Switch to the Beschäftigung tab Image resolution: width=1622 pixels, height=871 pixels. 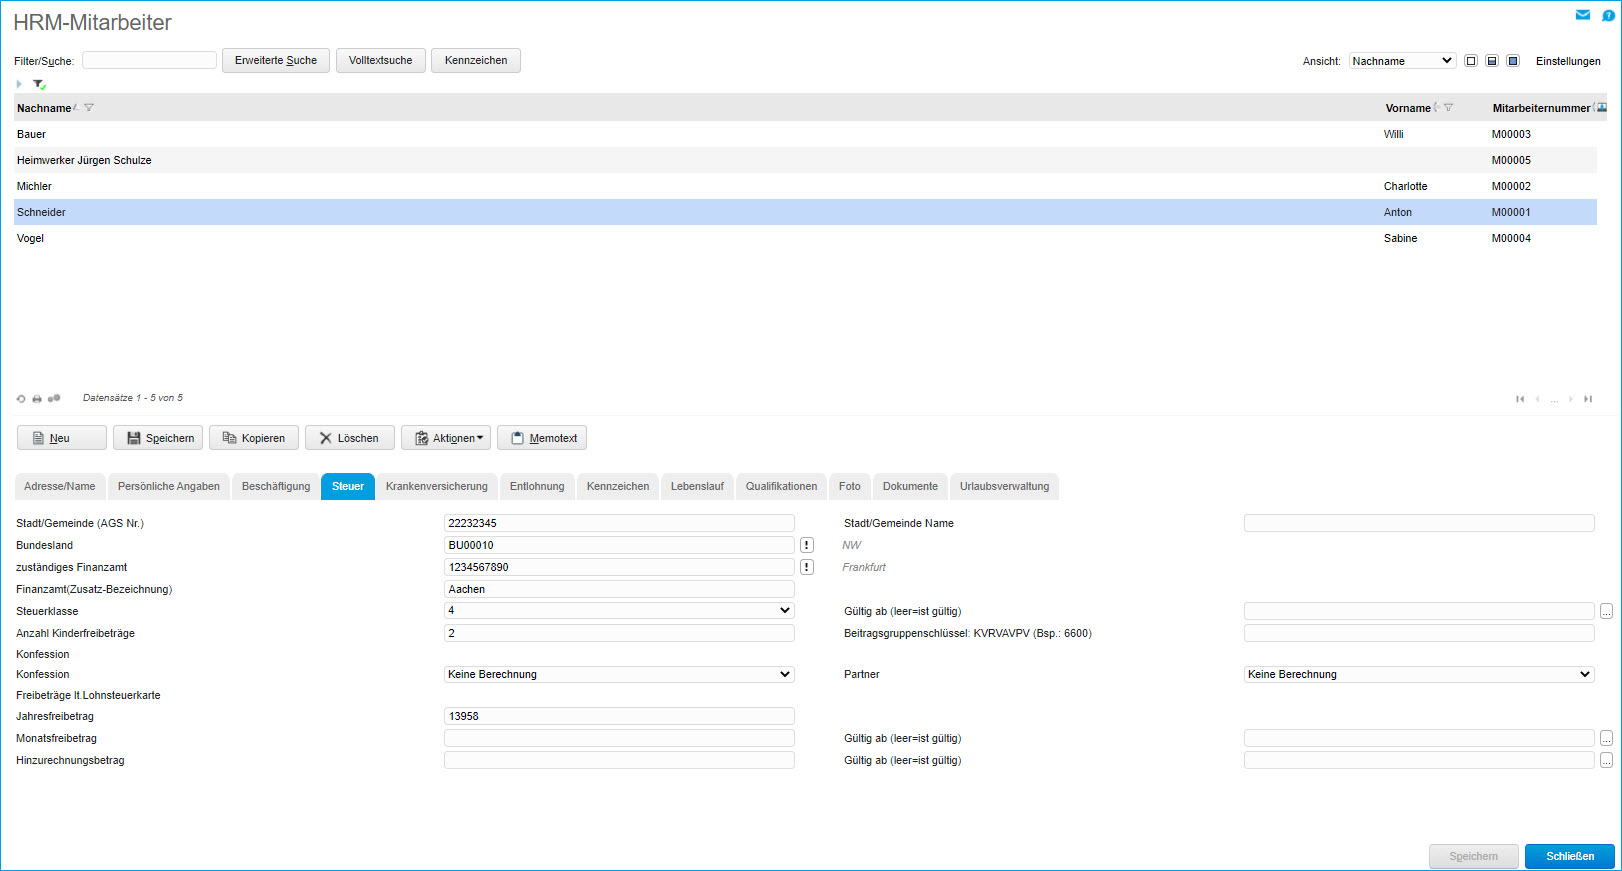coord(276,486)
